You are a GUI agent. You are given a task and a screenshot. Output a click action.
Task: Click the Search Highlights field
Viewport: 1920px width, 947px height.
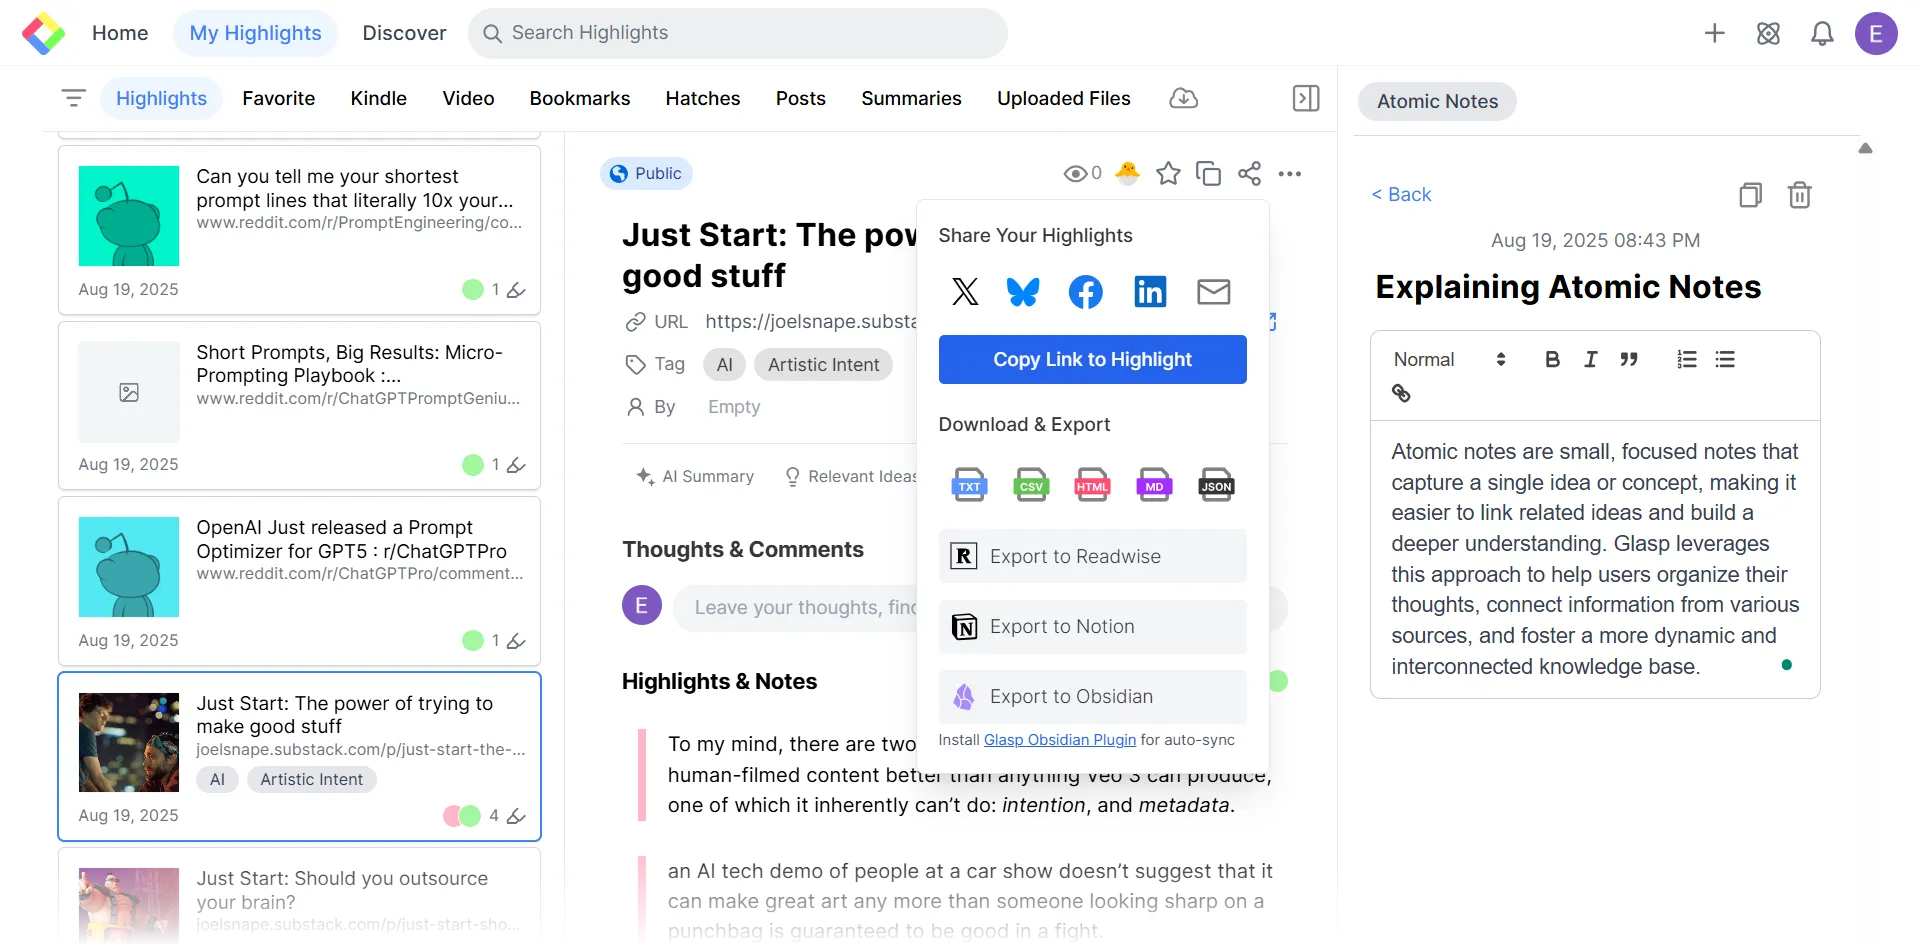point(739,33)
